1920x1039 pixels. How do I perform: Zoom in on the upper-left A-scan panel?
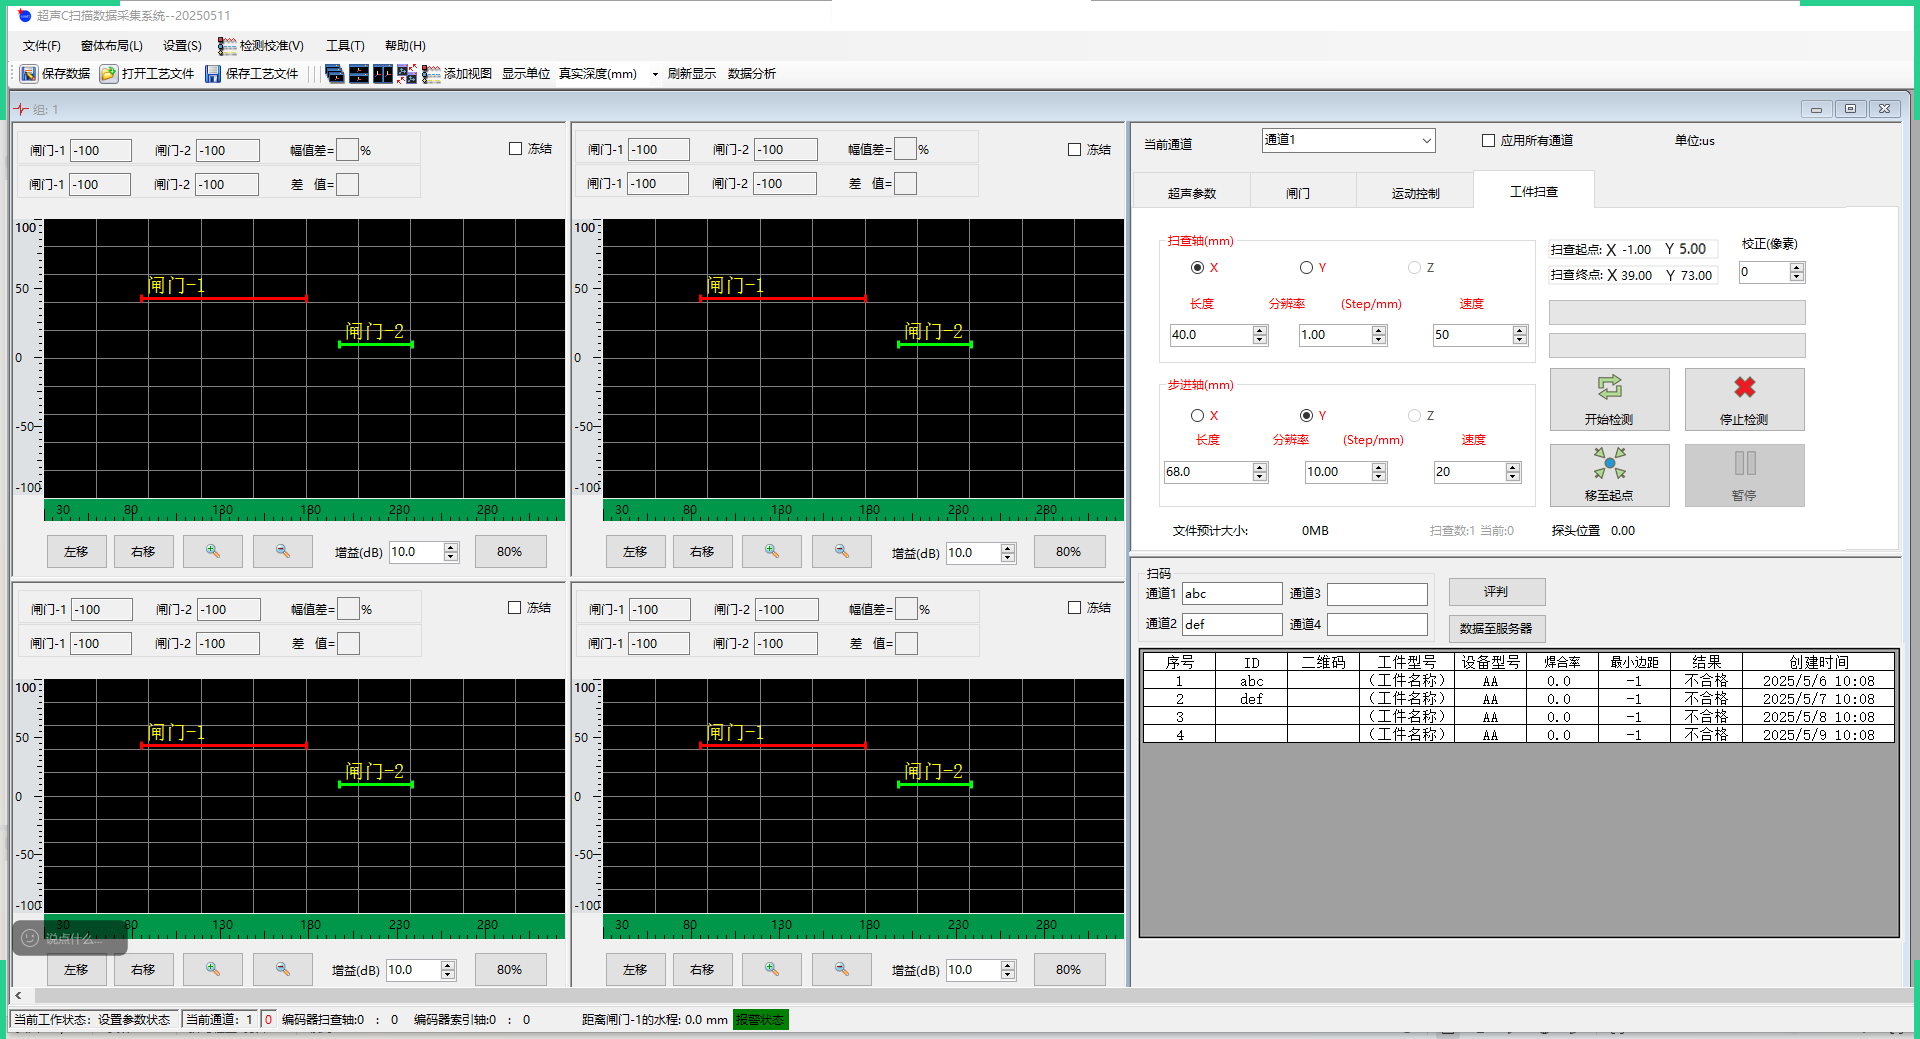pyautogui.click(x=213, y=552)
